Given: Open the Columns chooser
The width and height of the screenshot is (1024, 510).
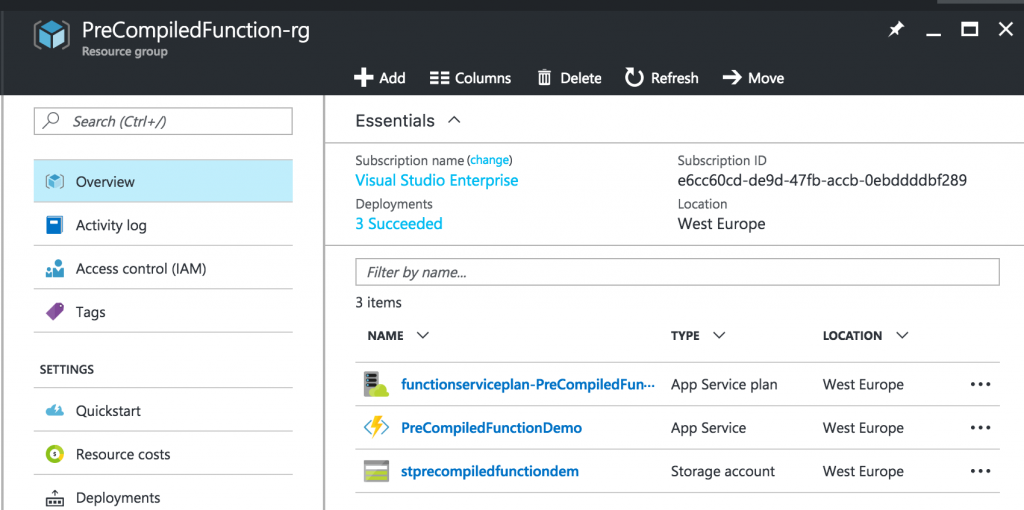Looking at the screenshot, I should point(470,78).
